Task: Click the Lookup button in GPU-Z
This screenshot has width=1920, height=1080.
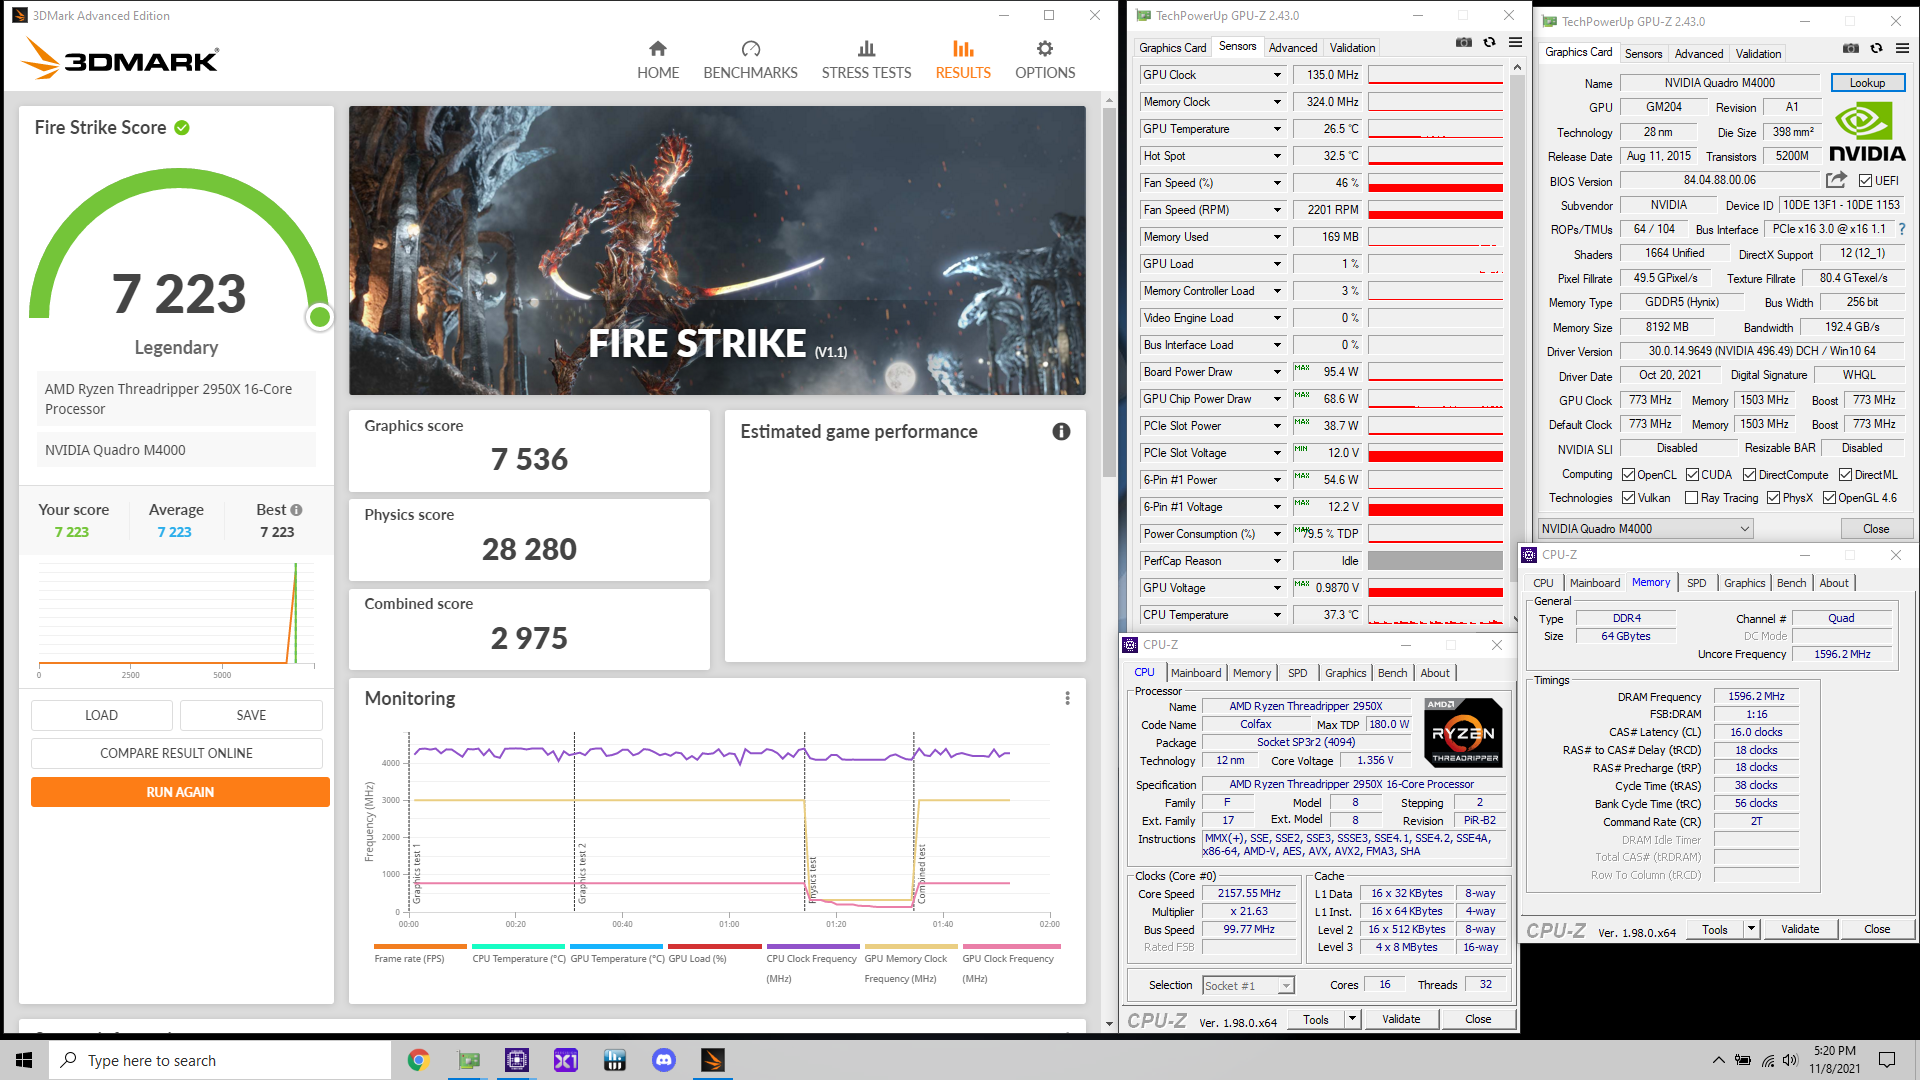Action: 1867,83
